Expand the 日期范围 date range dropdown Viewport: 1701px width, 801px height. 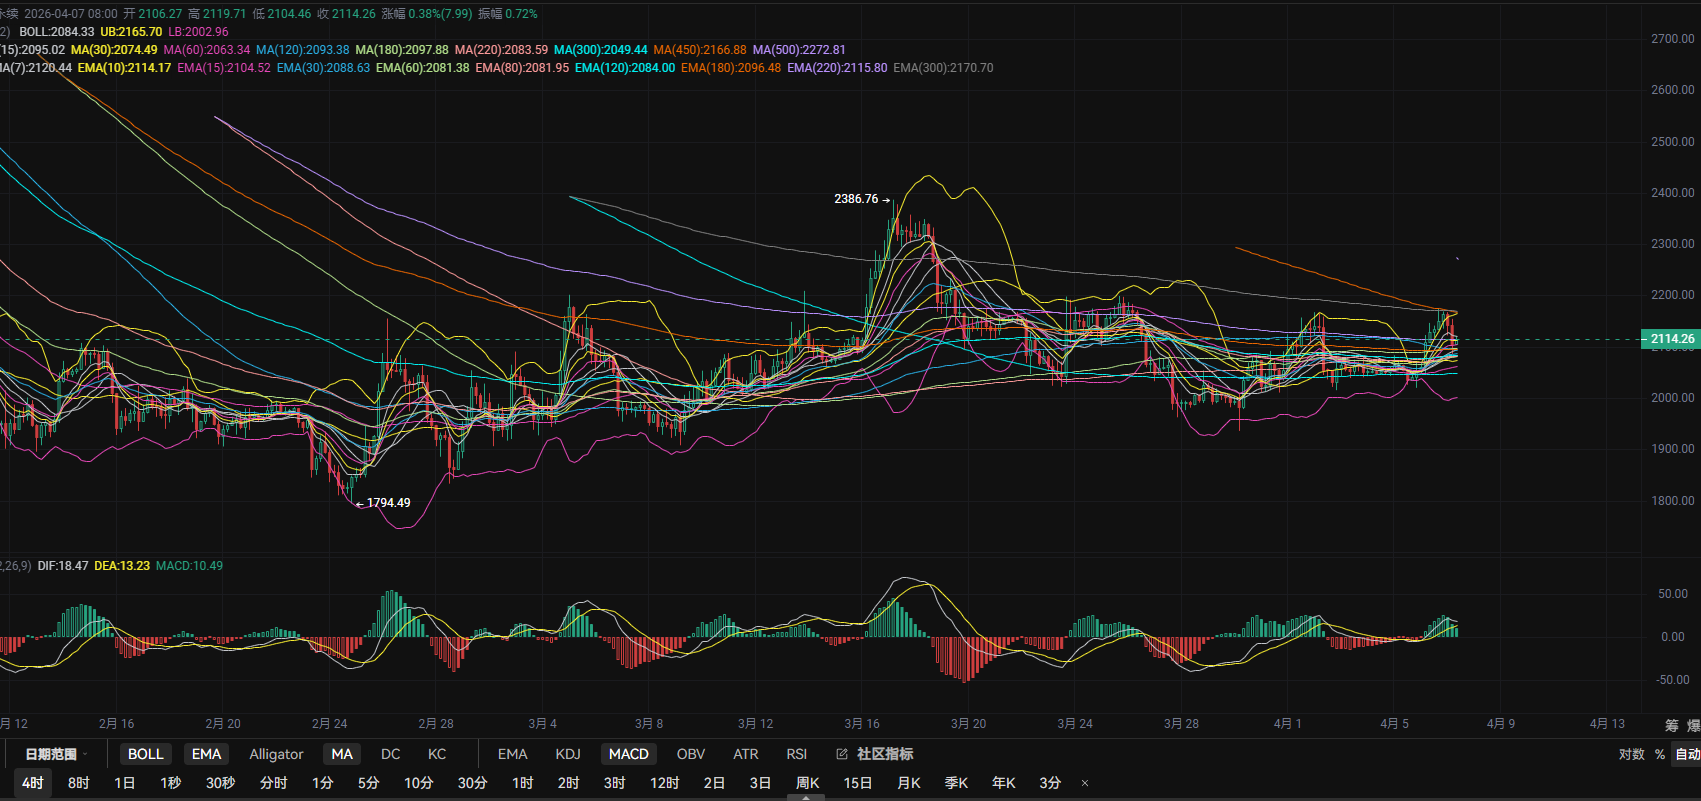click(56, 754)
